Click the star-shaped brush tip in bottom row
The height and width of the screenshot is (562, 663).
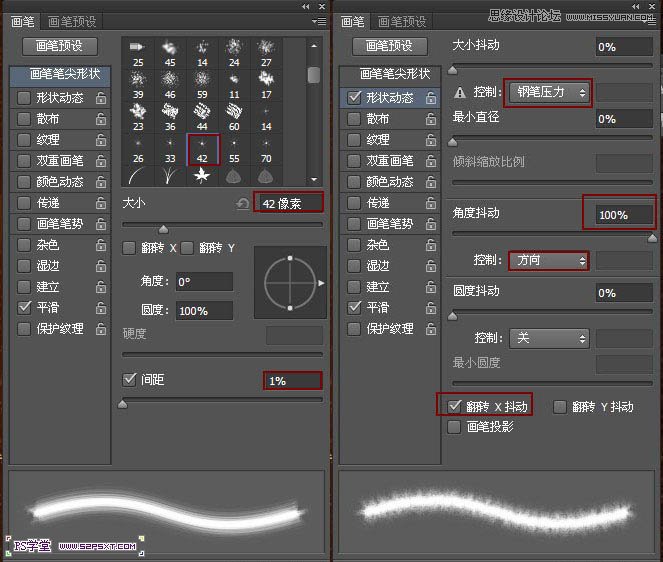(202, 175)
